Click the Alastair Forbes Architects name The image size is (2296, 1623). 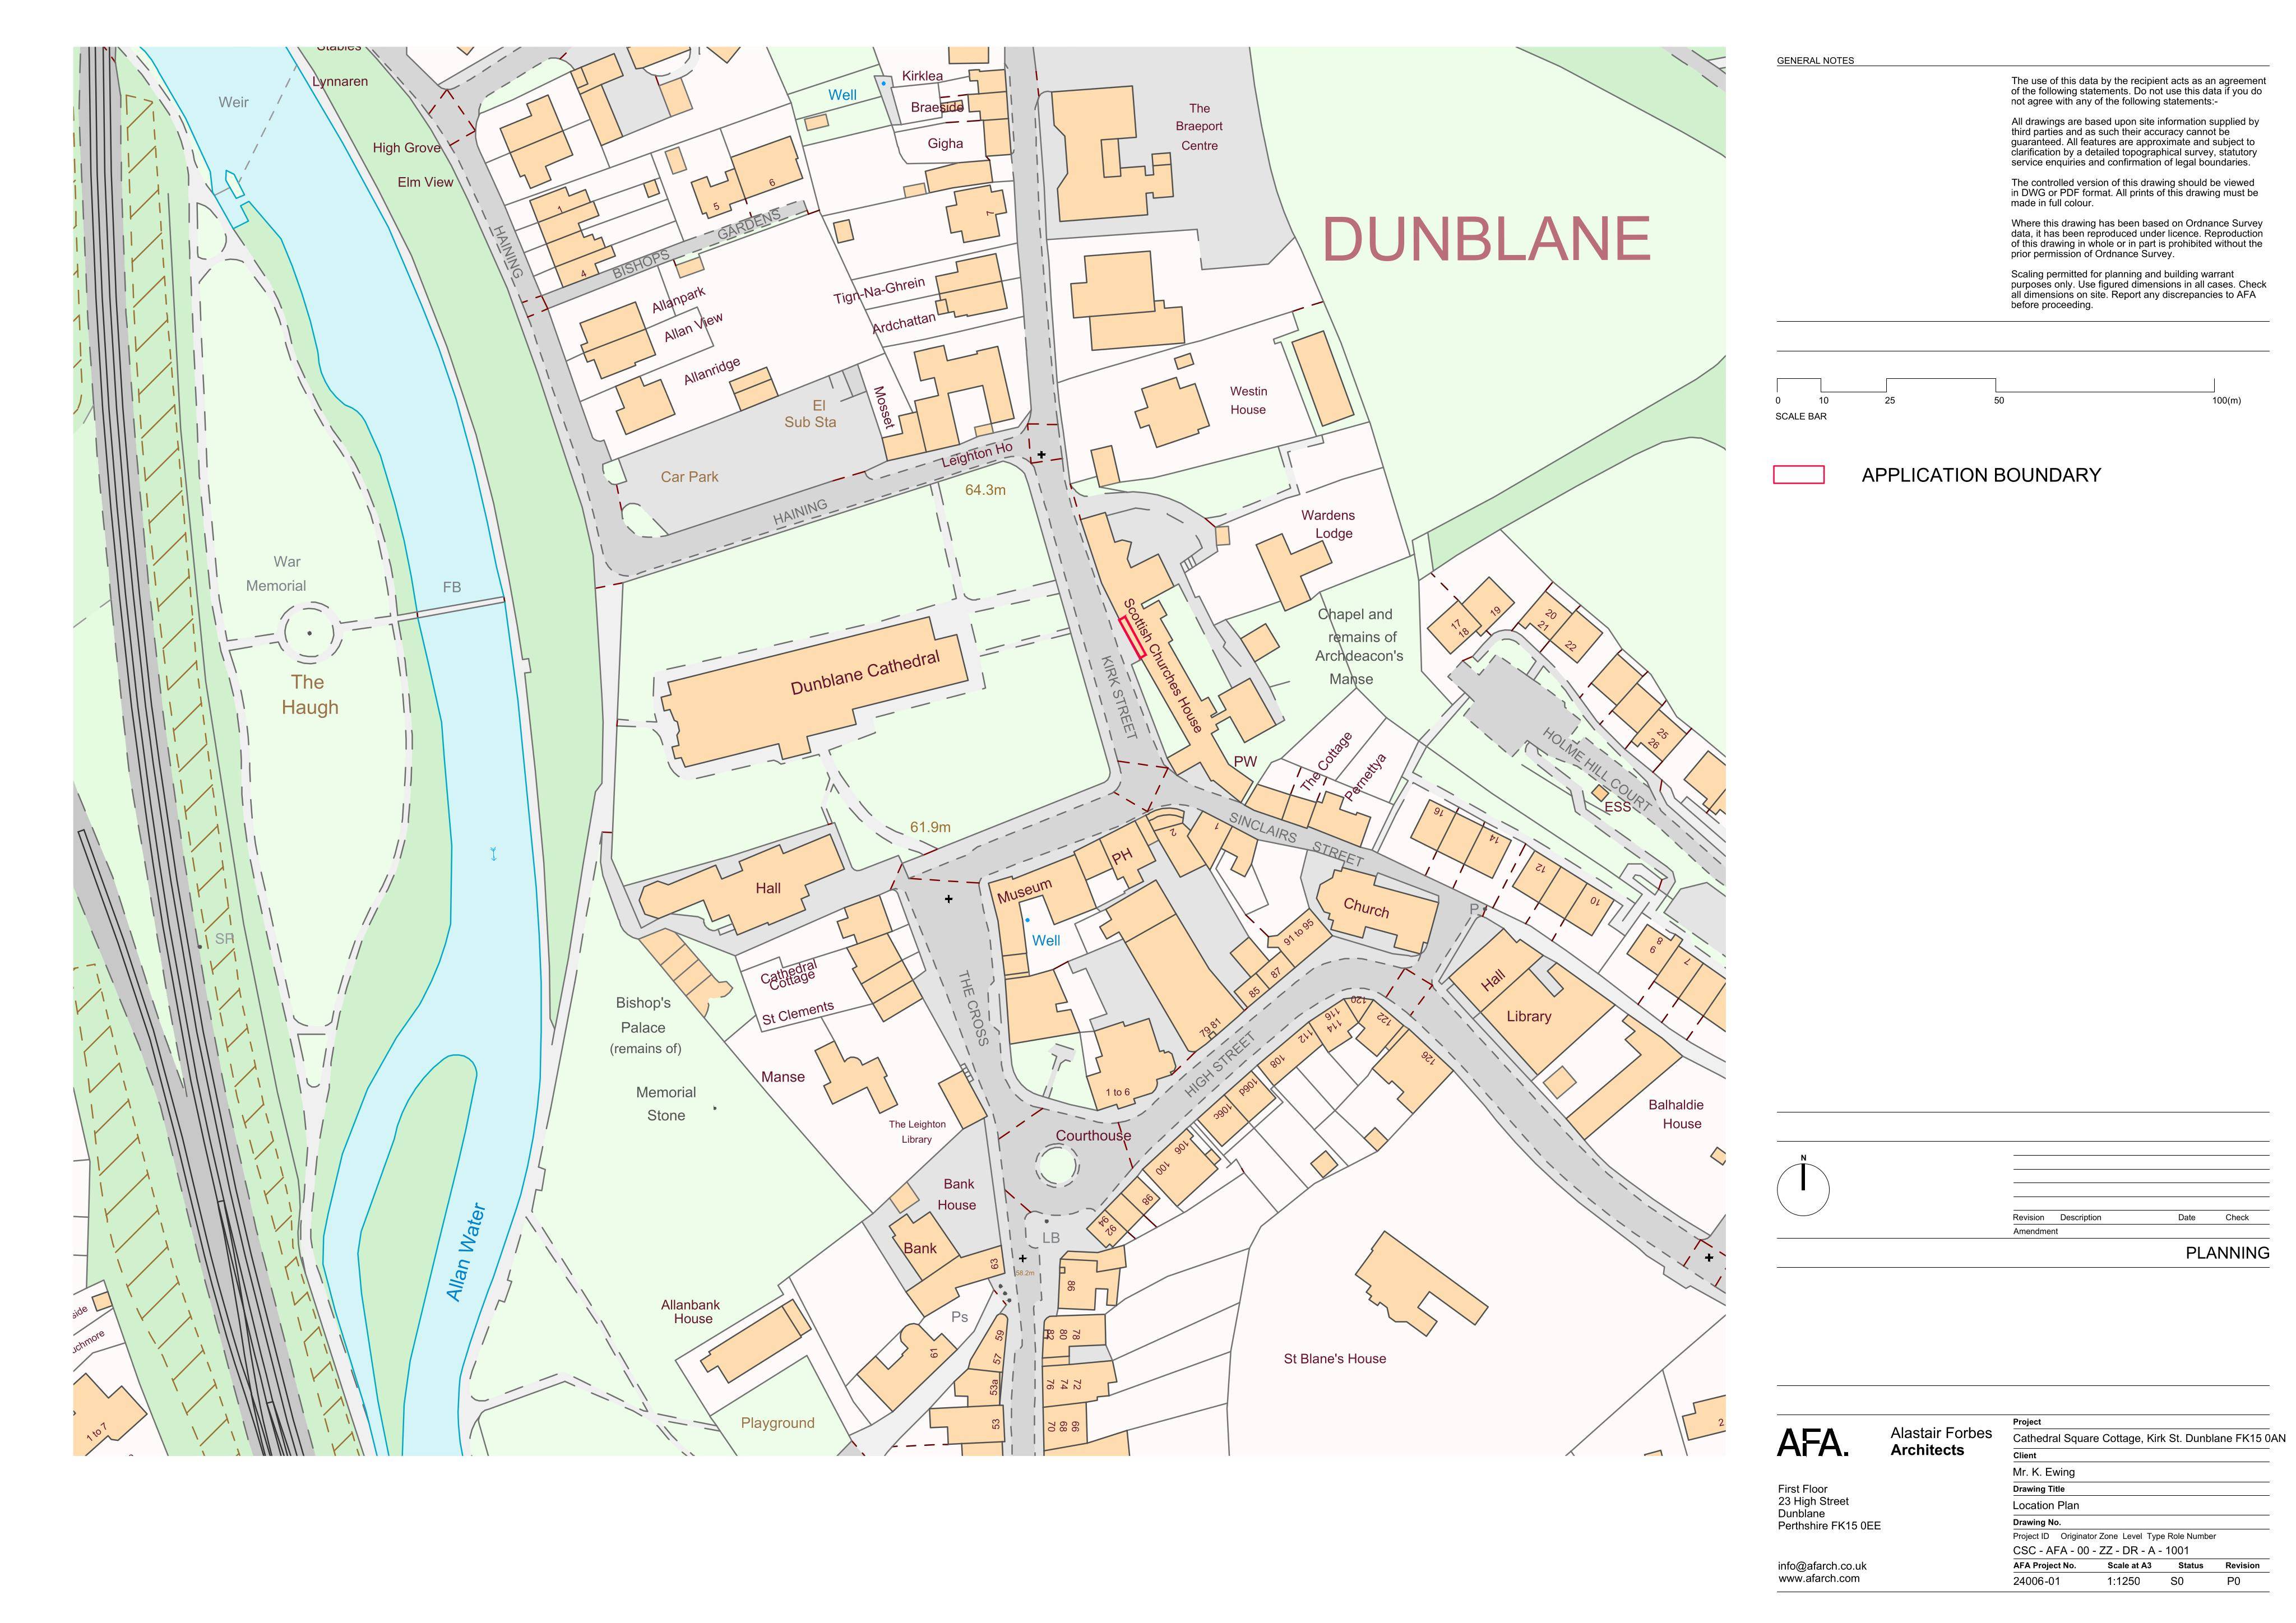[x=1941, y=1441]
